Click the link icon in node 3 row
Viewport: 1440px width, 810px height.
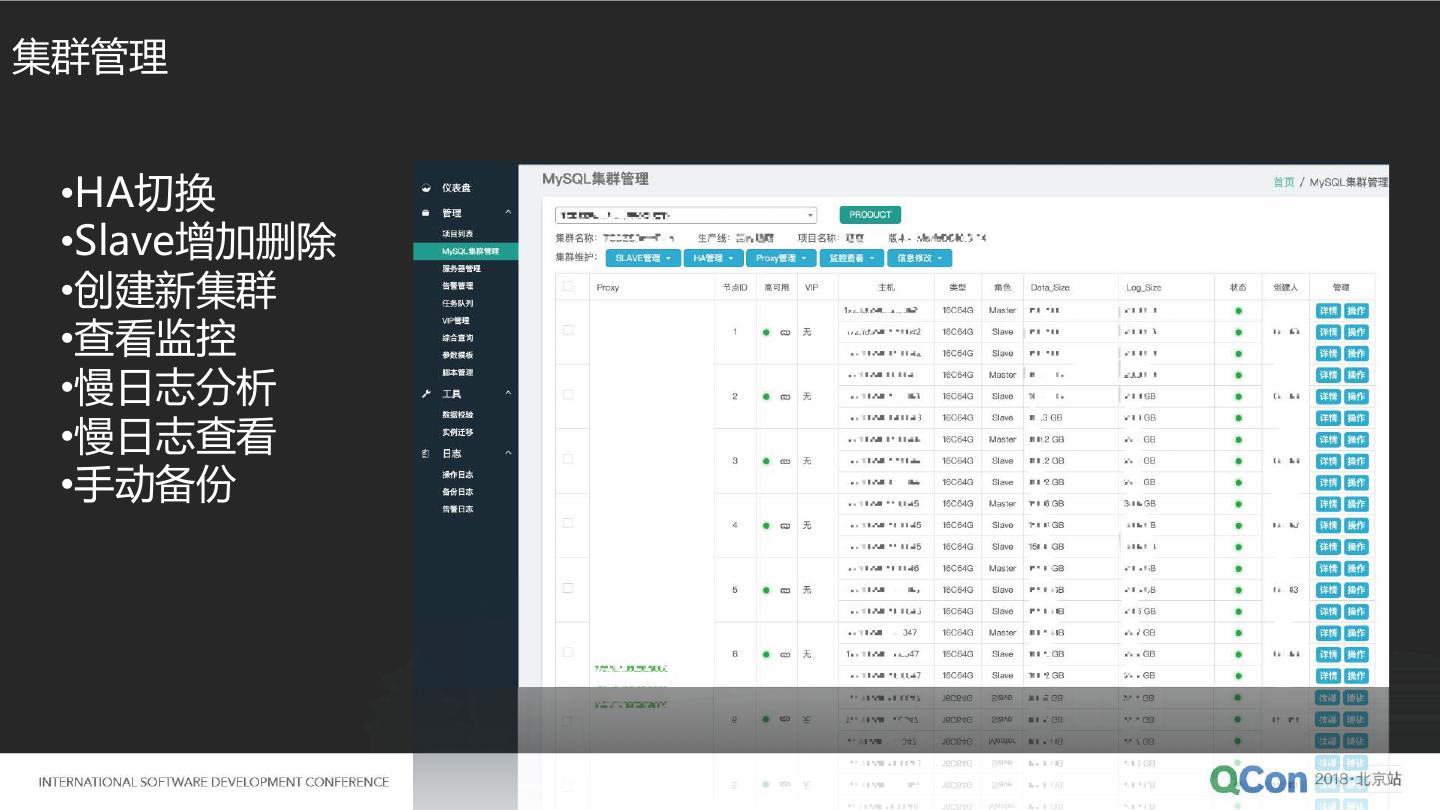[786, 461]
